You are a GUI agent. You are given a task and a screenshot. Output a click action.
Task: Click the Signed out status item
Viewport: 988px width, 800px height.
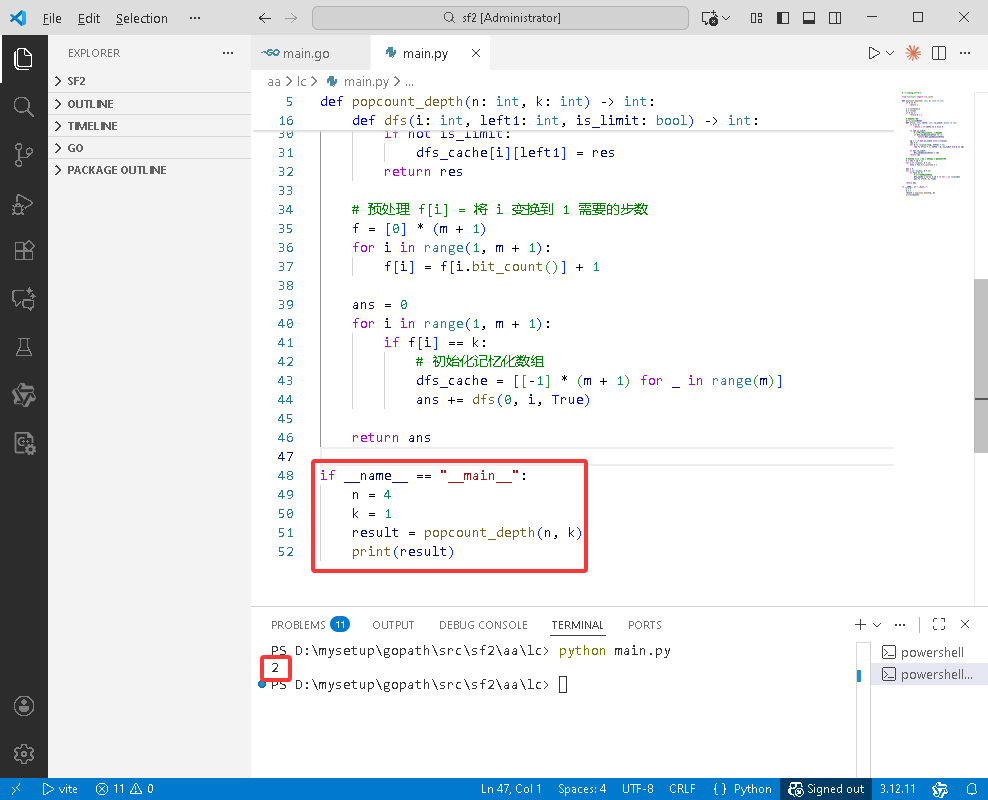pos(826,789)
